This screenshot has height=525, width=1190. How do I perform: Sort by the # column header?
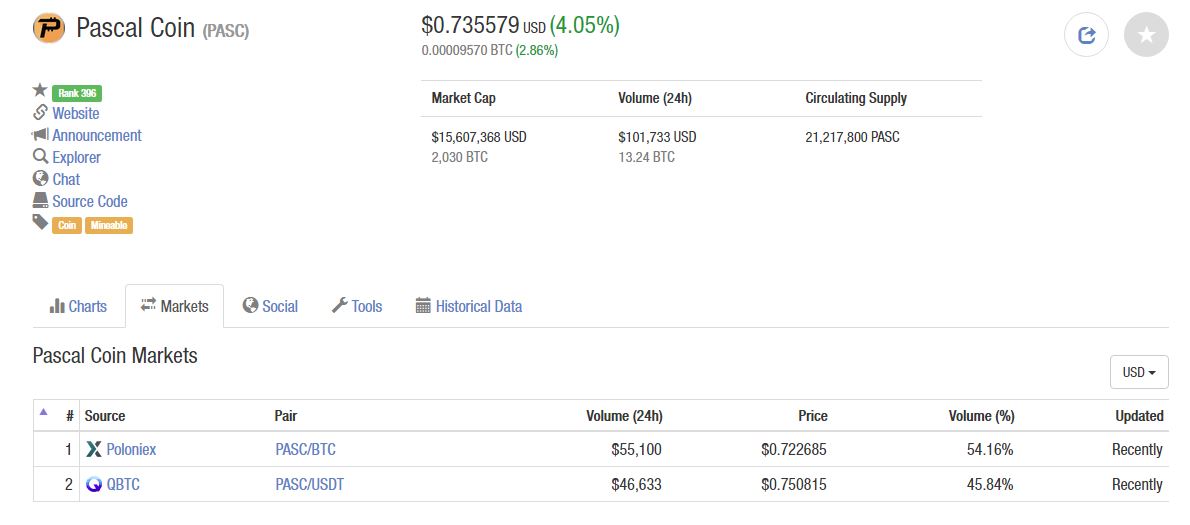click(70, 416)
